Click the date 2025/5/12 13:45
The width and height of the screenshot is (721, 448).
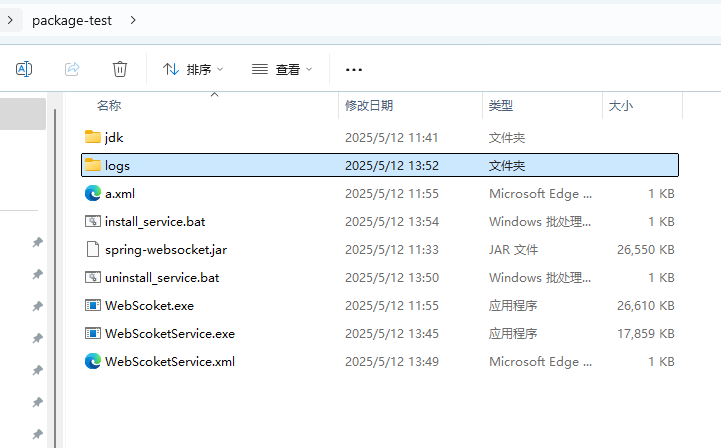[x=392, y=334]
